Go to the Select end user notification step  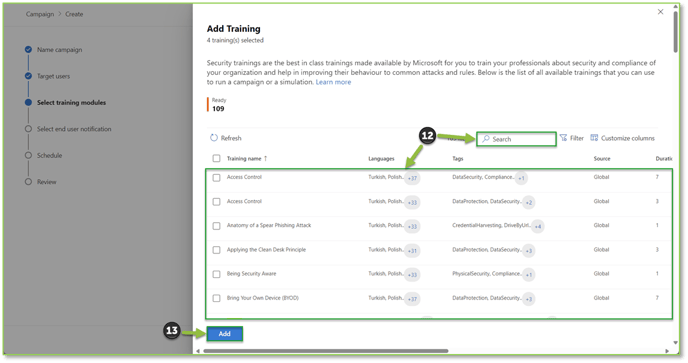pos(74,129)
